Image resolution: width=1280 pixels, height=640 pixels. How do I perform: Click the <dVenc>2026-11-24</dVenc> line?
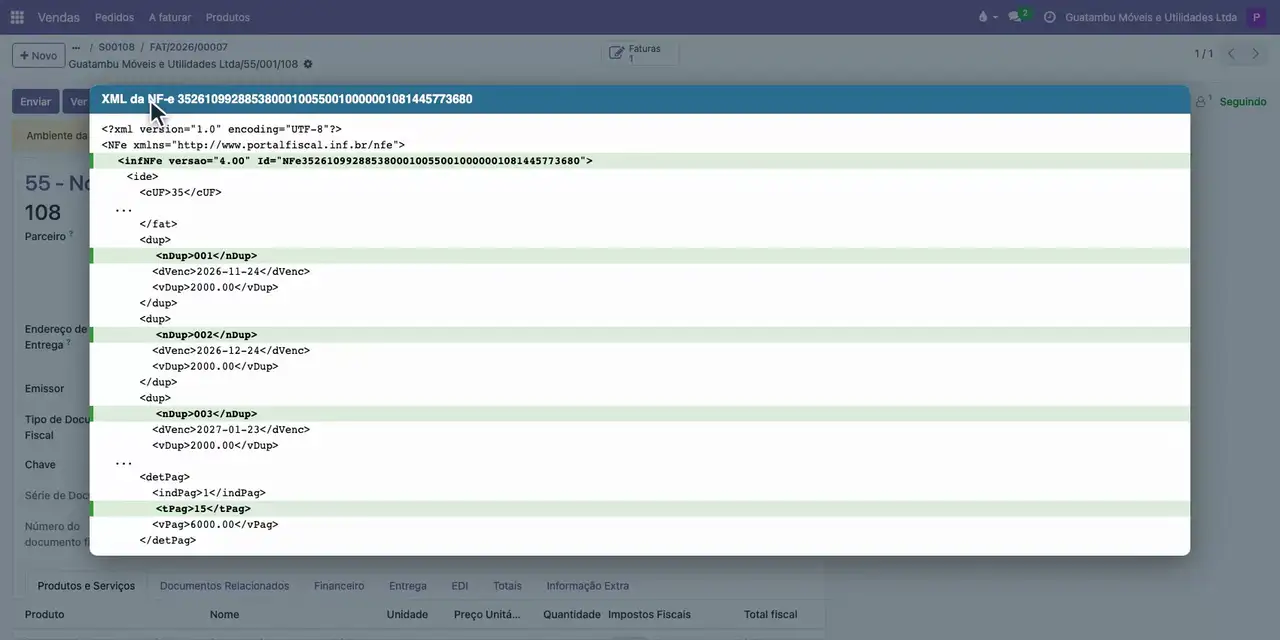231,271
